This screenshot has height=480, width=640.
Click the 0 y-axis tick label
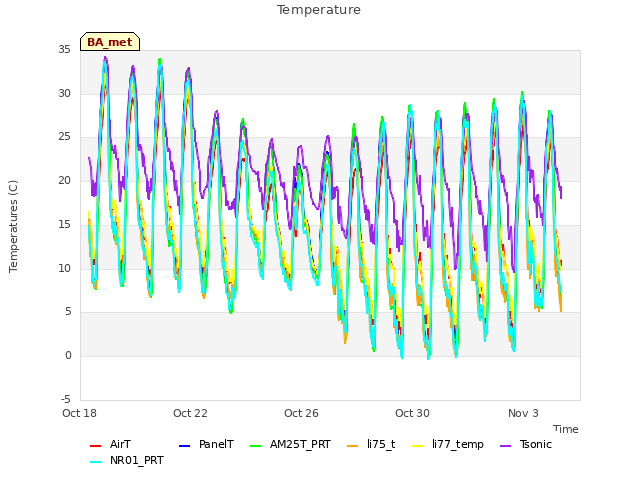68,356
